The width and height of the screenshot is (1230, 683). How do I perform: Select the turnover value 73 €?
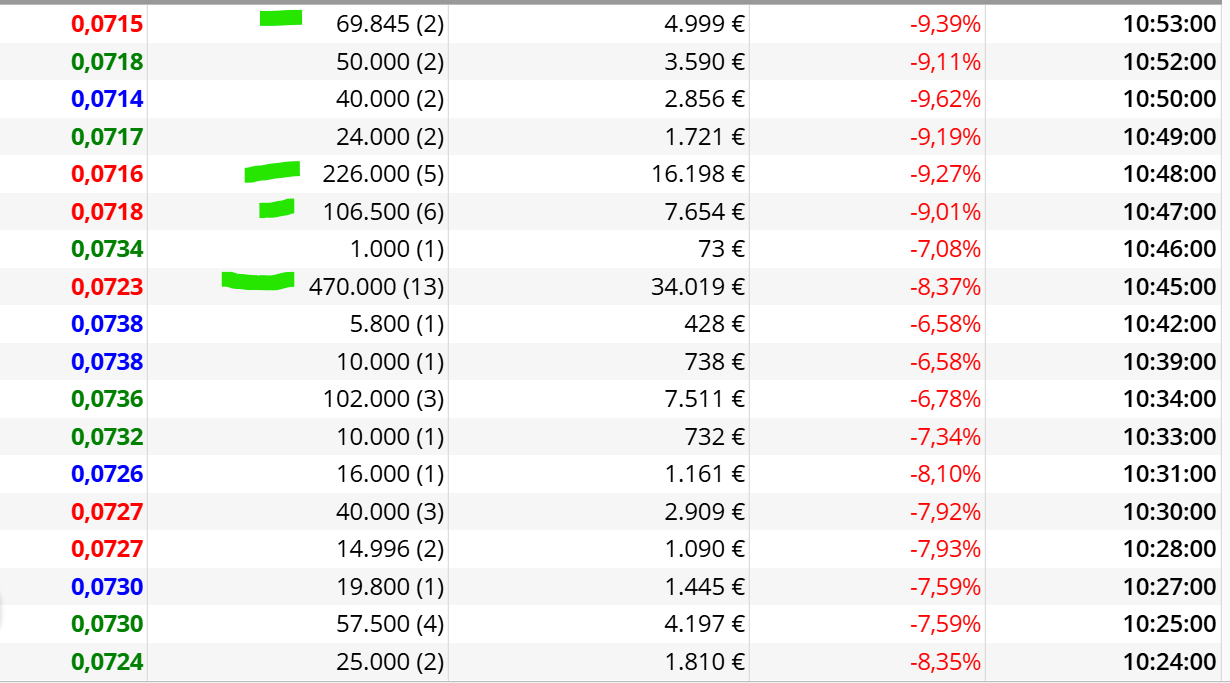pos(722,249)
